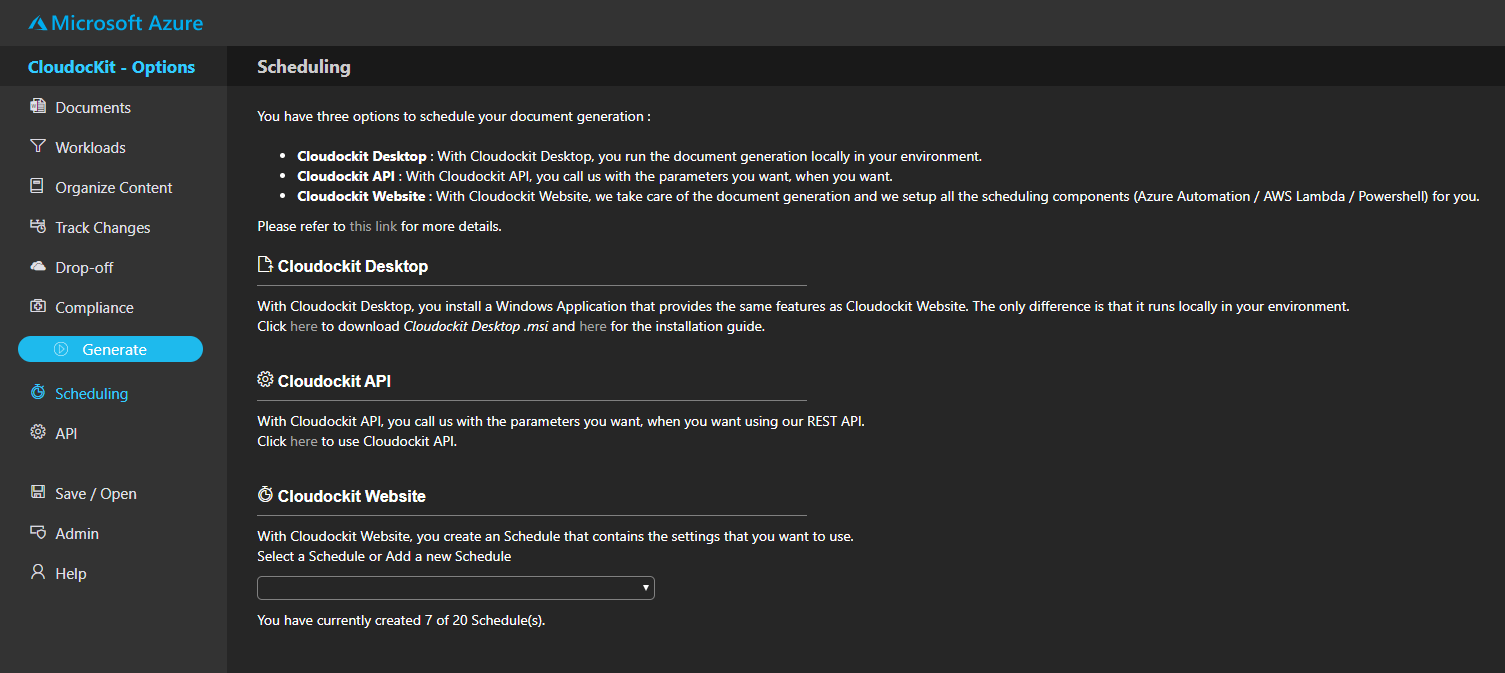This screenshot has height=673, width=1505.
Task: Open the Documents menu item
Action: [93, 108]
